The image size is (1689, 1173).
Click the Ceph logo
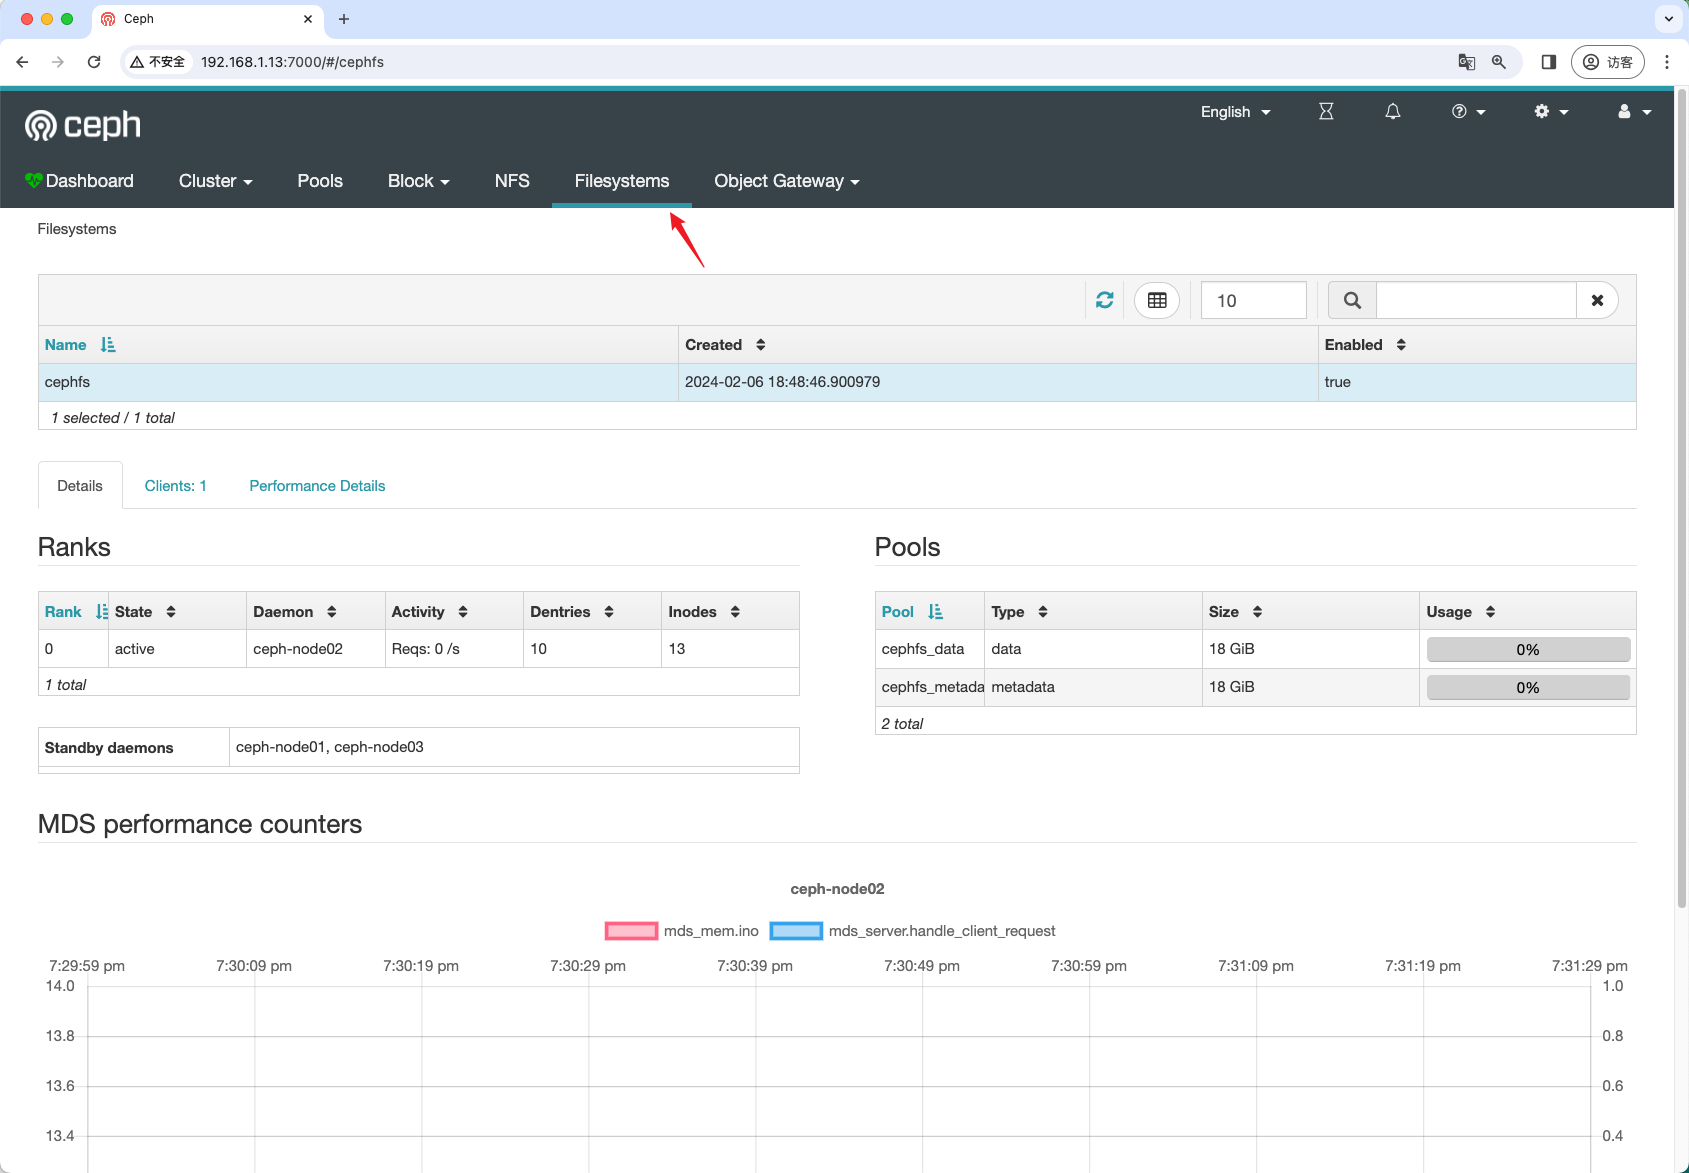(x=82, y=125)
